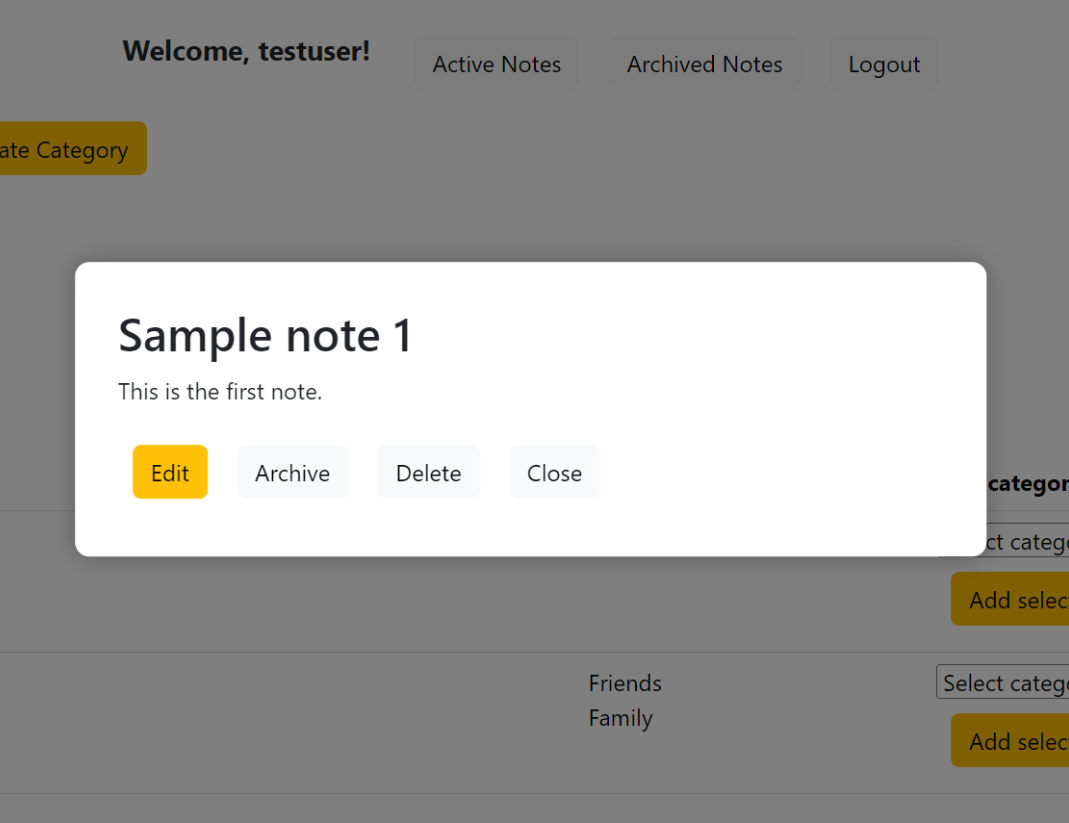
Task: Click the upper Add selected button
Action: tap(1012, 599)
